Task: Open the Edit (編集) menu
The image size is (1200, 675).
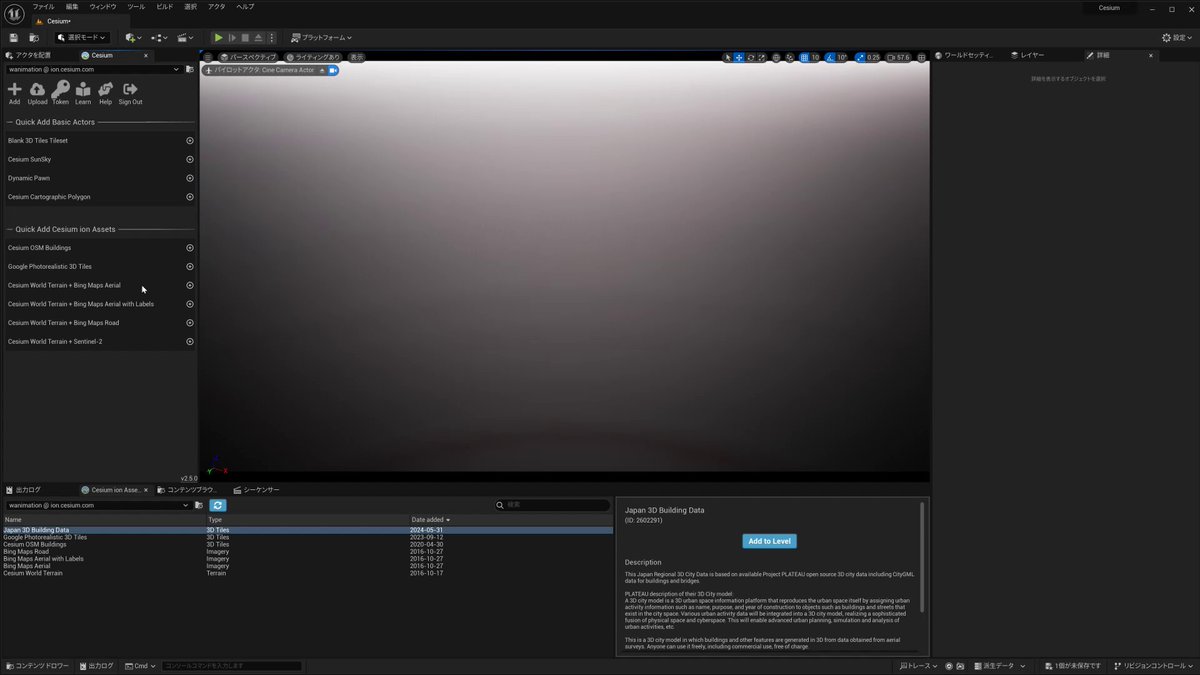Action: coord(72,7)
